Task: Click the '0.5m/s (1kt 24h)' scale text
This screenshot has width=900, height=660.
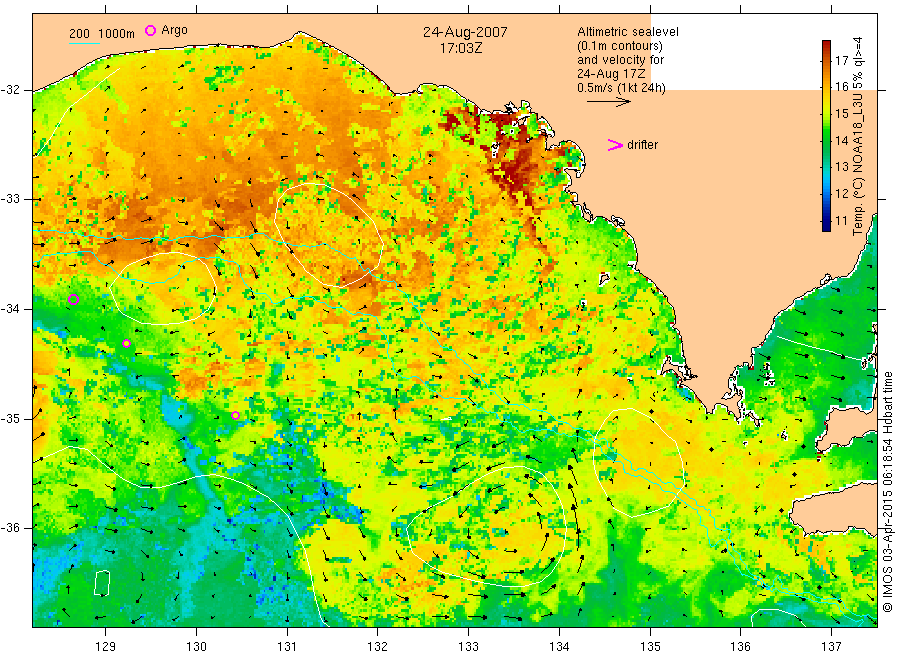Action: click(x=622, y=88)
